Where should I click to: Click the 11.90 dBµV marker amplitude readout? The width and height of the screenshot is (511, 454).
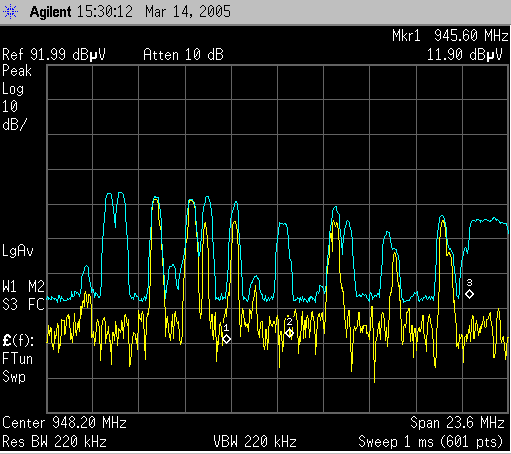click(x=464, y=54)
